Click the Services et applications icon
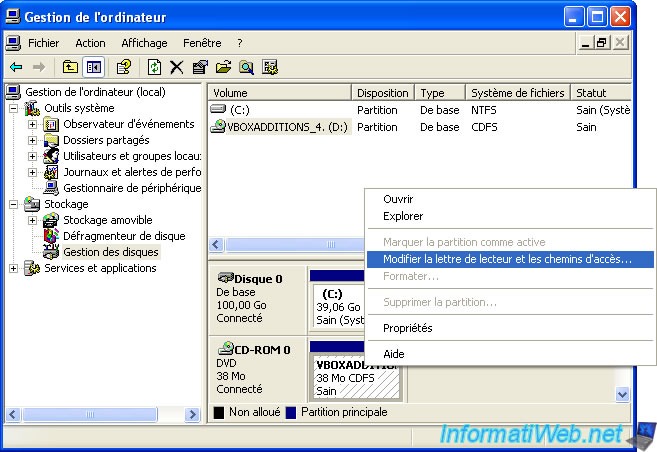 coord(32,268)
